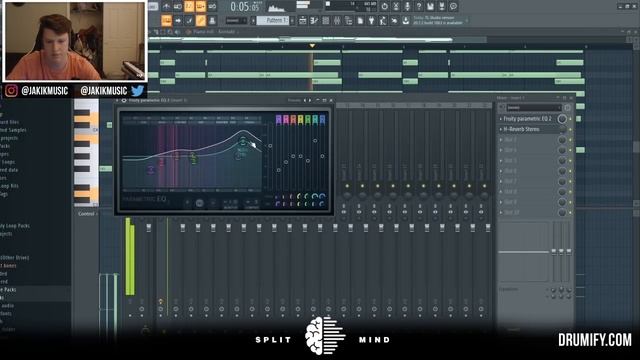Open the EQ window options menu arrow

coord(118,100)
